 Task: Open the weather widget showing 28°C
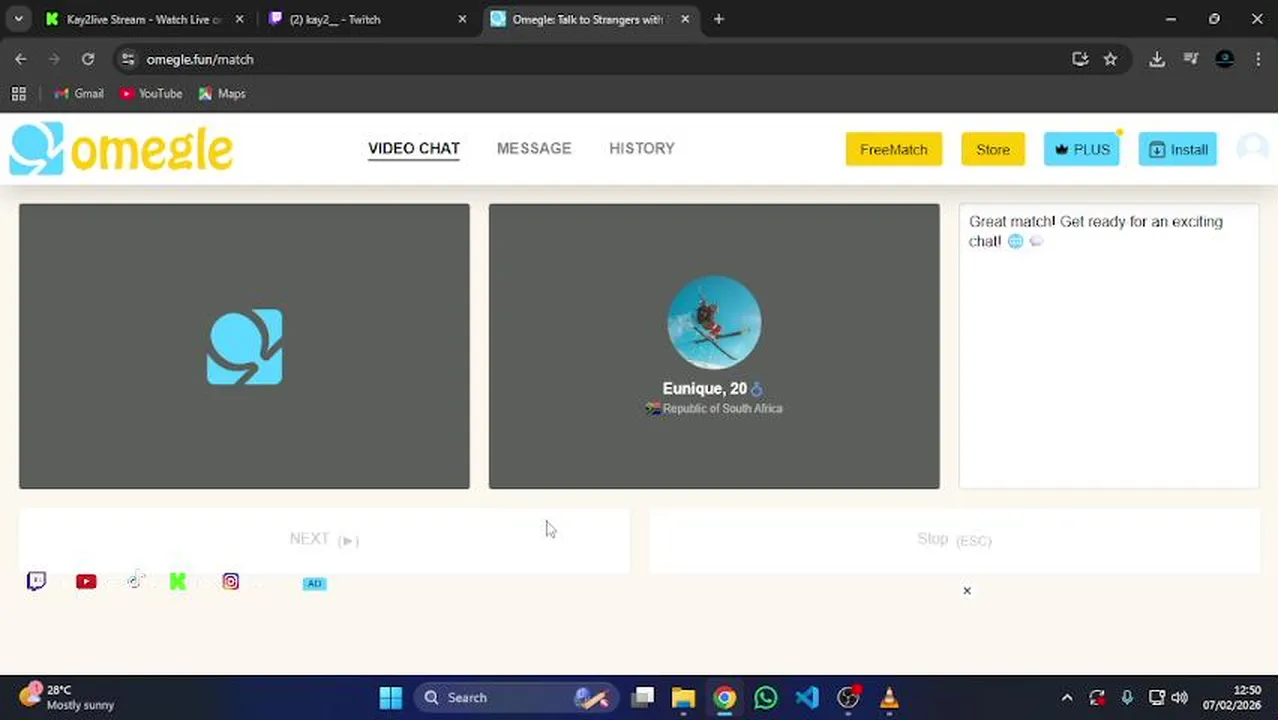click(x=66, y=697)
